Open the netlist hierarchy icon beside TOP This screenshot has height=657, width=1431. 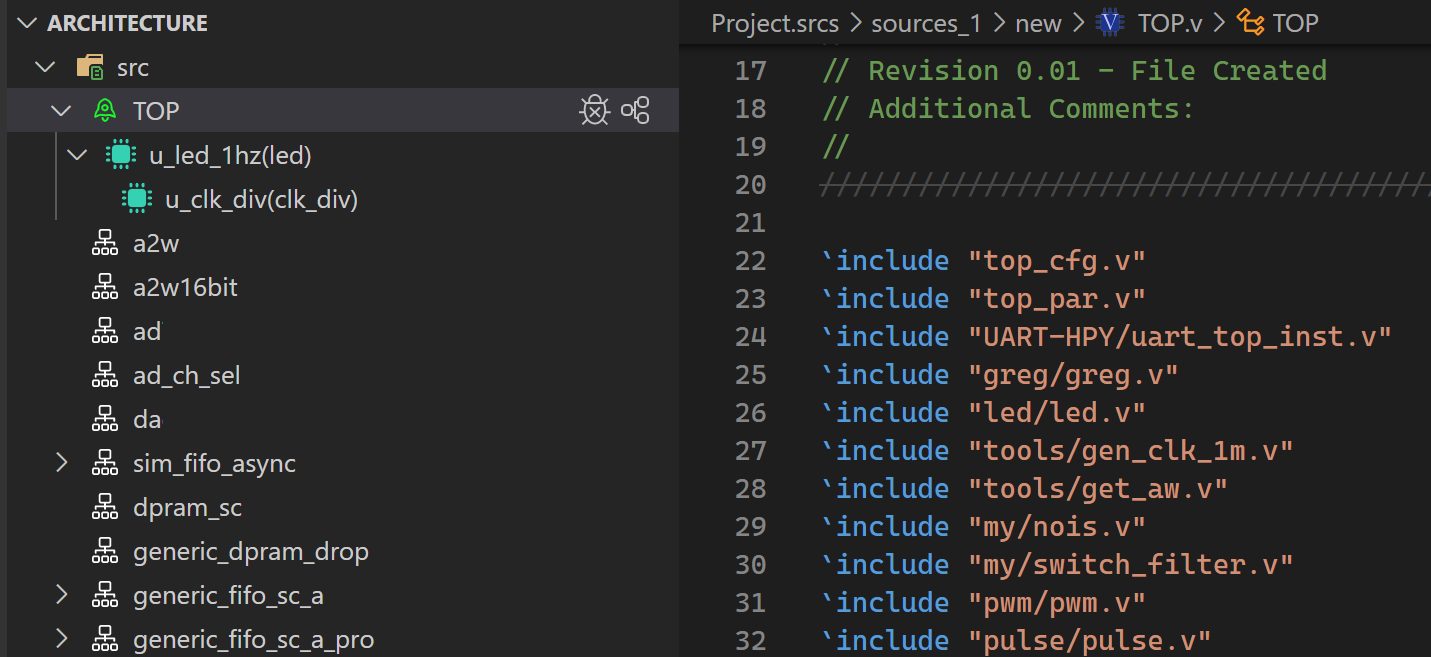[x=636, y=111]
